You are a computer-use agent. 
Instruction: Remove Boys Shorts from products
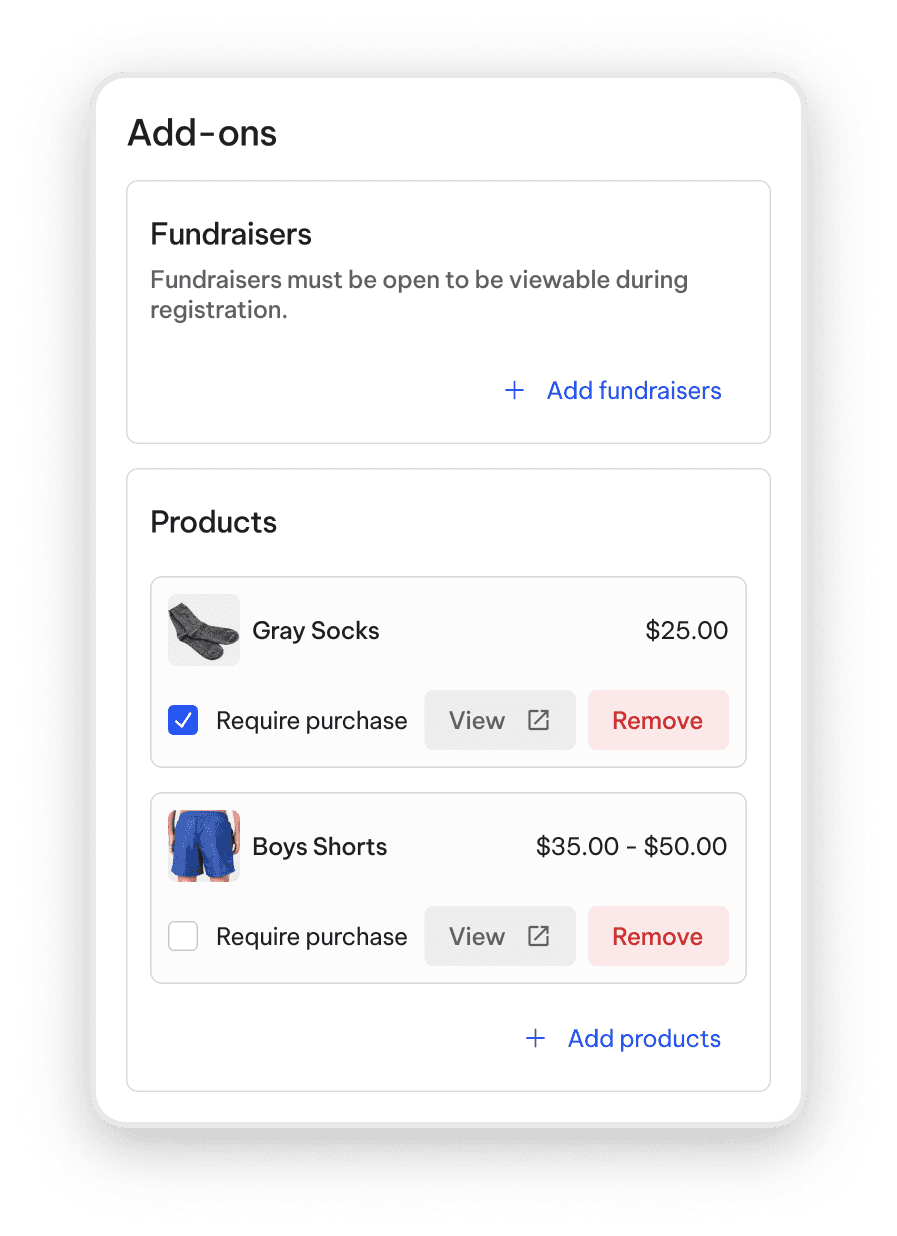(x=658, y=936)
